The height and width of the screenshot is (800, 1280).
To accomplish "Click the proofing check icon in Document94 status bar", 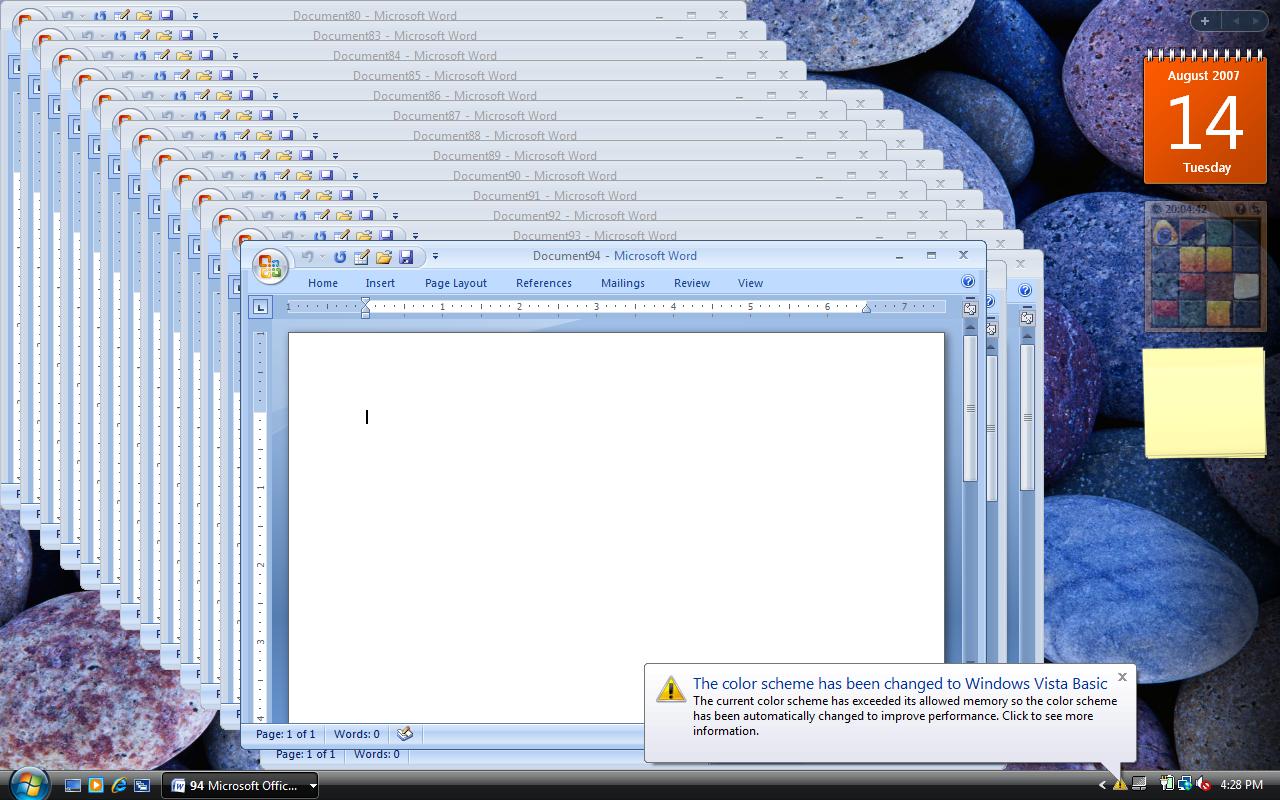I will point(405,734).
